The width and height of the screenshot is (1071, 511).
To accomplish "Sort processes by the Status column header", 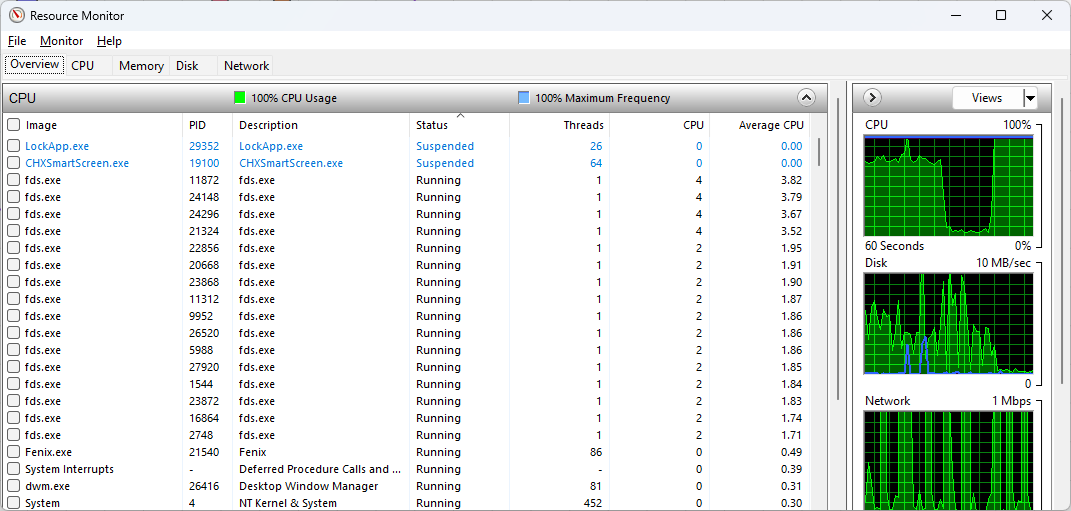I will point(432,125).
